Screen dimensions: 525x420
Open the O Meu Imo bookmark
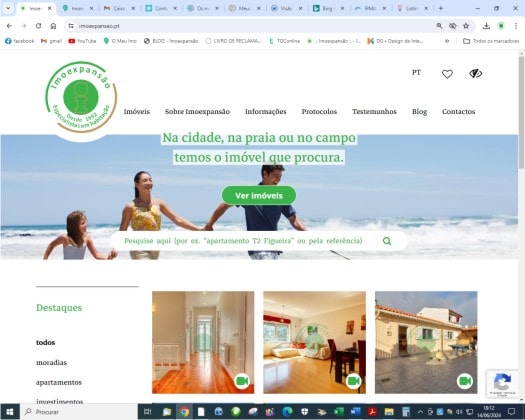tap(120, 41)
